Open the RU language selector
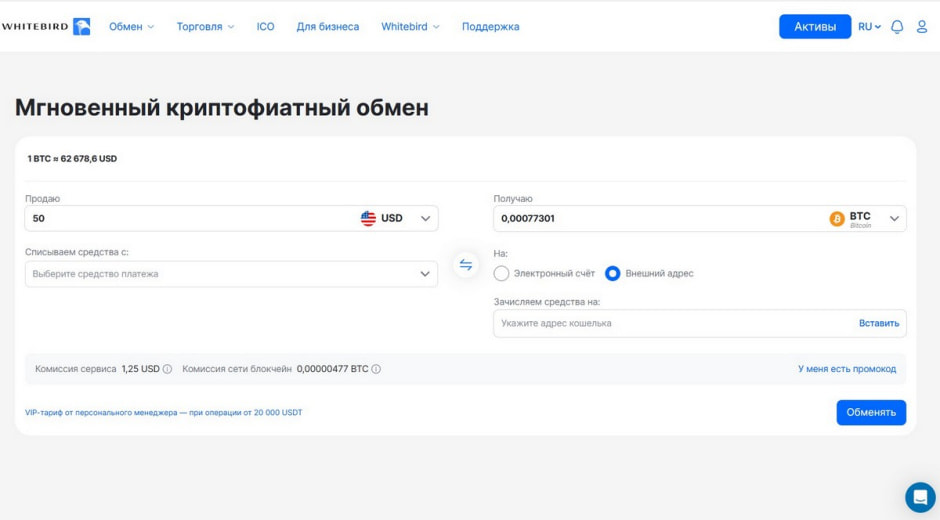 coord(869,26)
